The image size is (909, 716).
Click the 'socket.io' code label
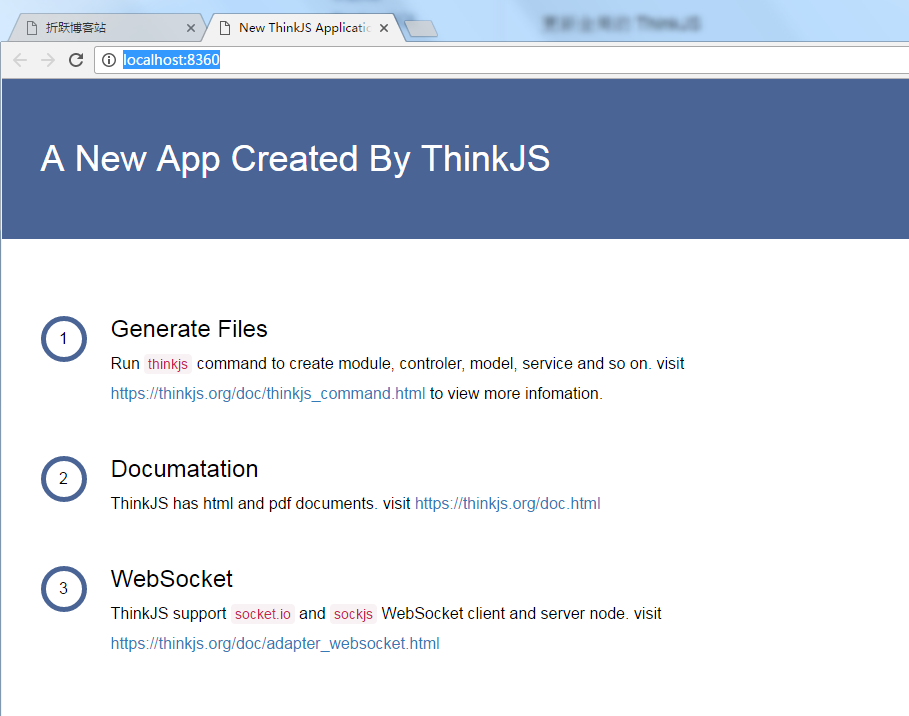(263, 614)
